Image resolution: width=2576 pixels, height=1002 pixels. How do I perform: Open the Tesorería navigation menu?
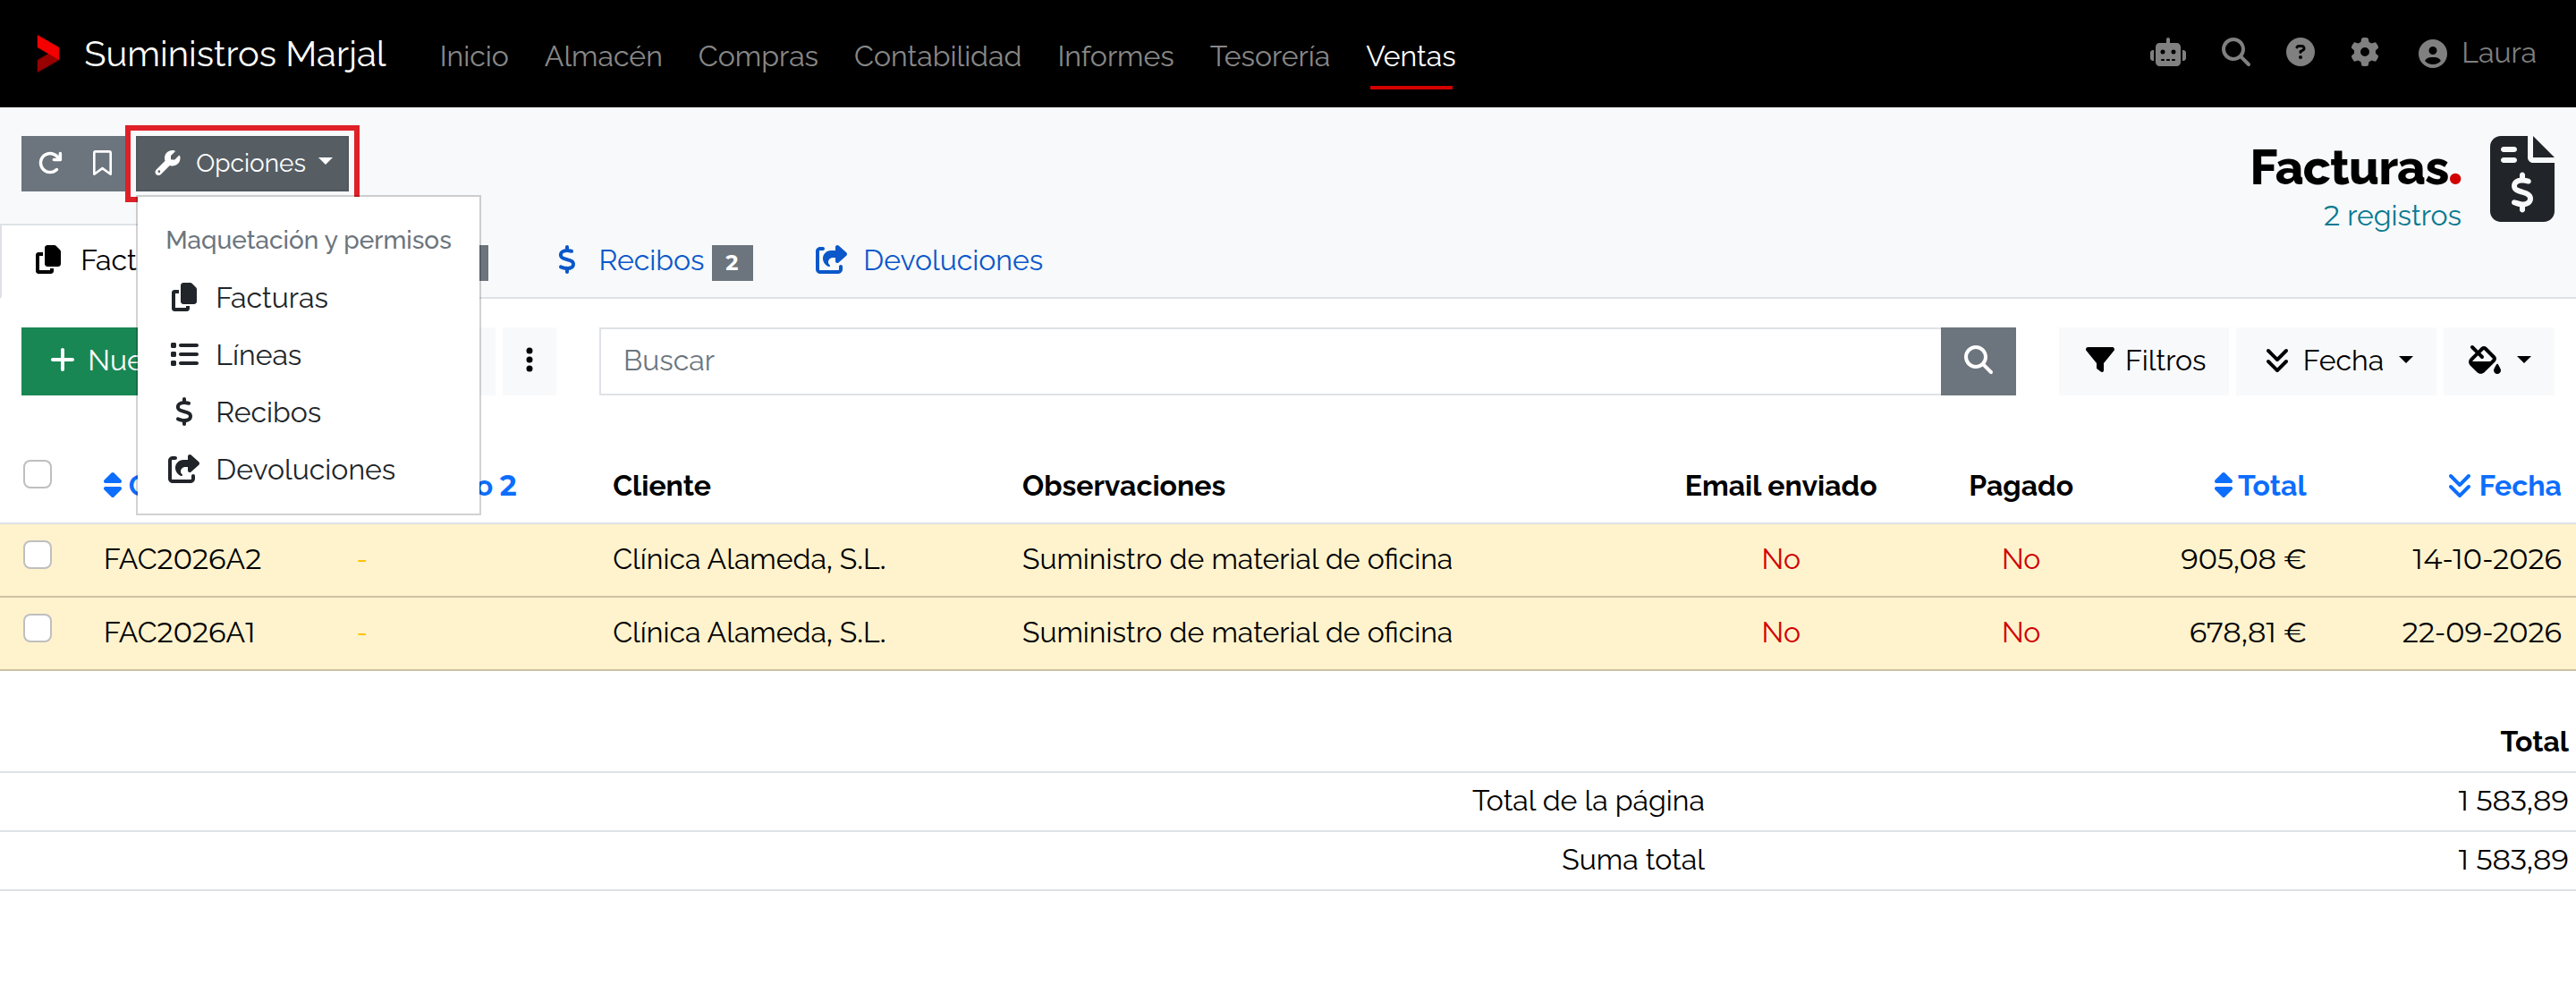(x=1269, y=56)
